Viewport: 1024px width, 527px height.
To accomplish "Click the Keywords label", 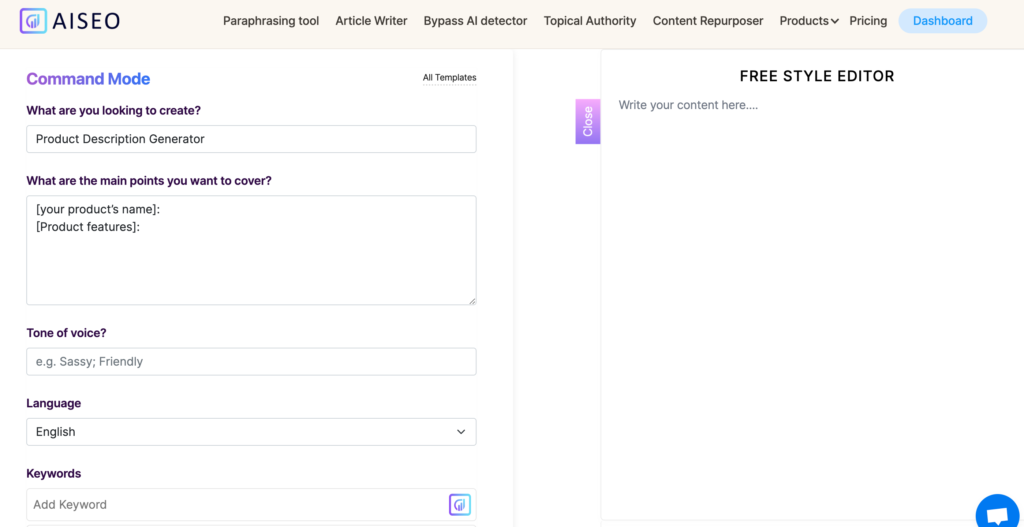I will [x=54, y=473].
